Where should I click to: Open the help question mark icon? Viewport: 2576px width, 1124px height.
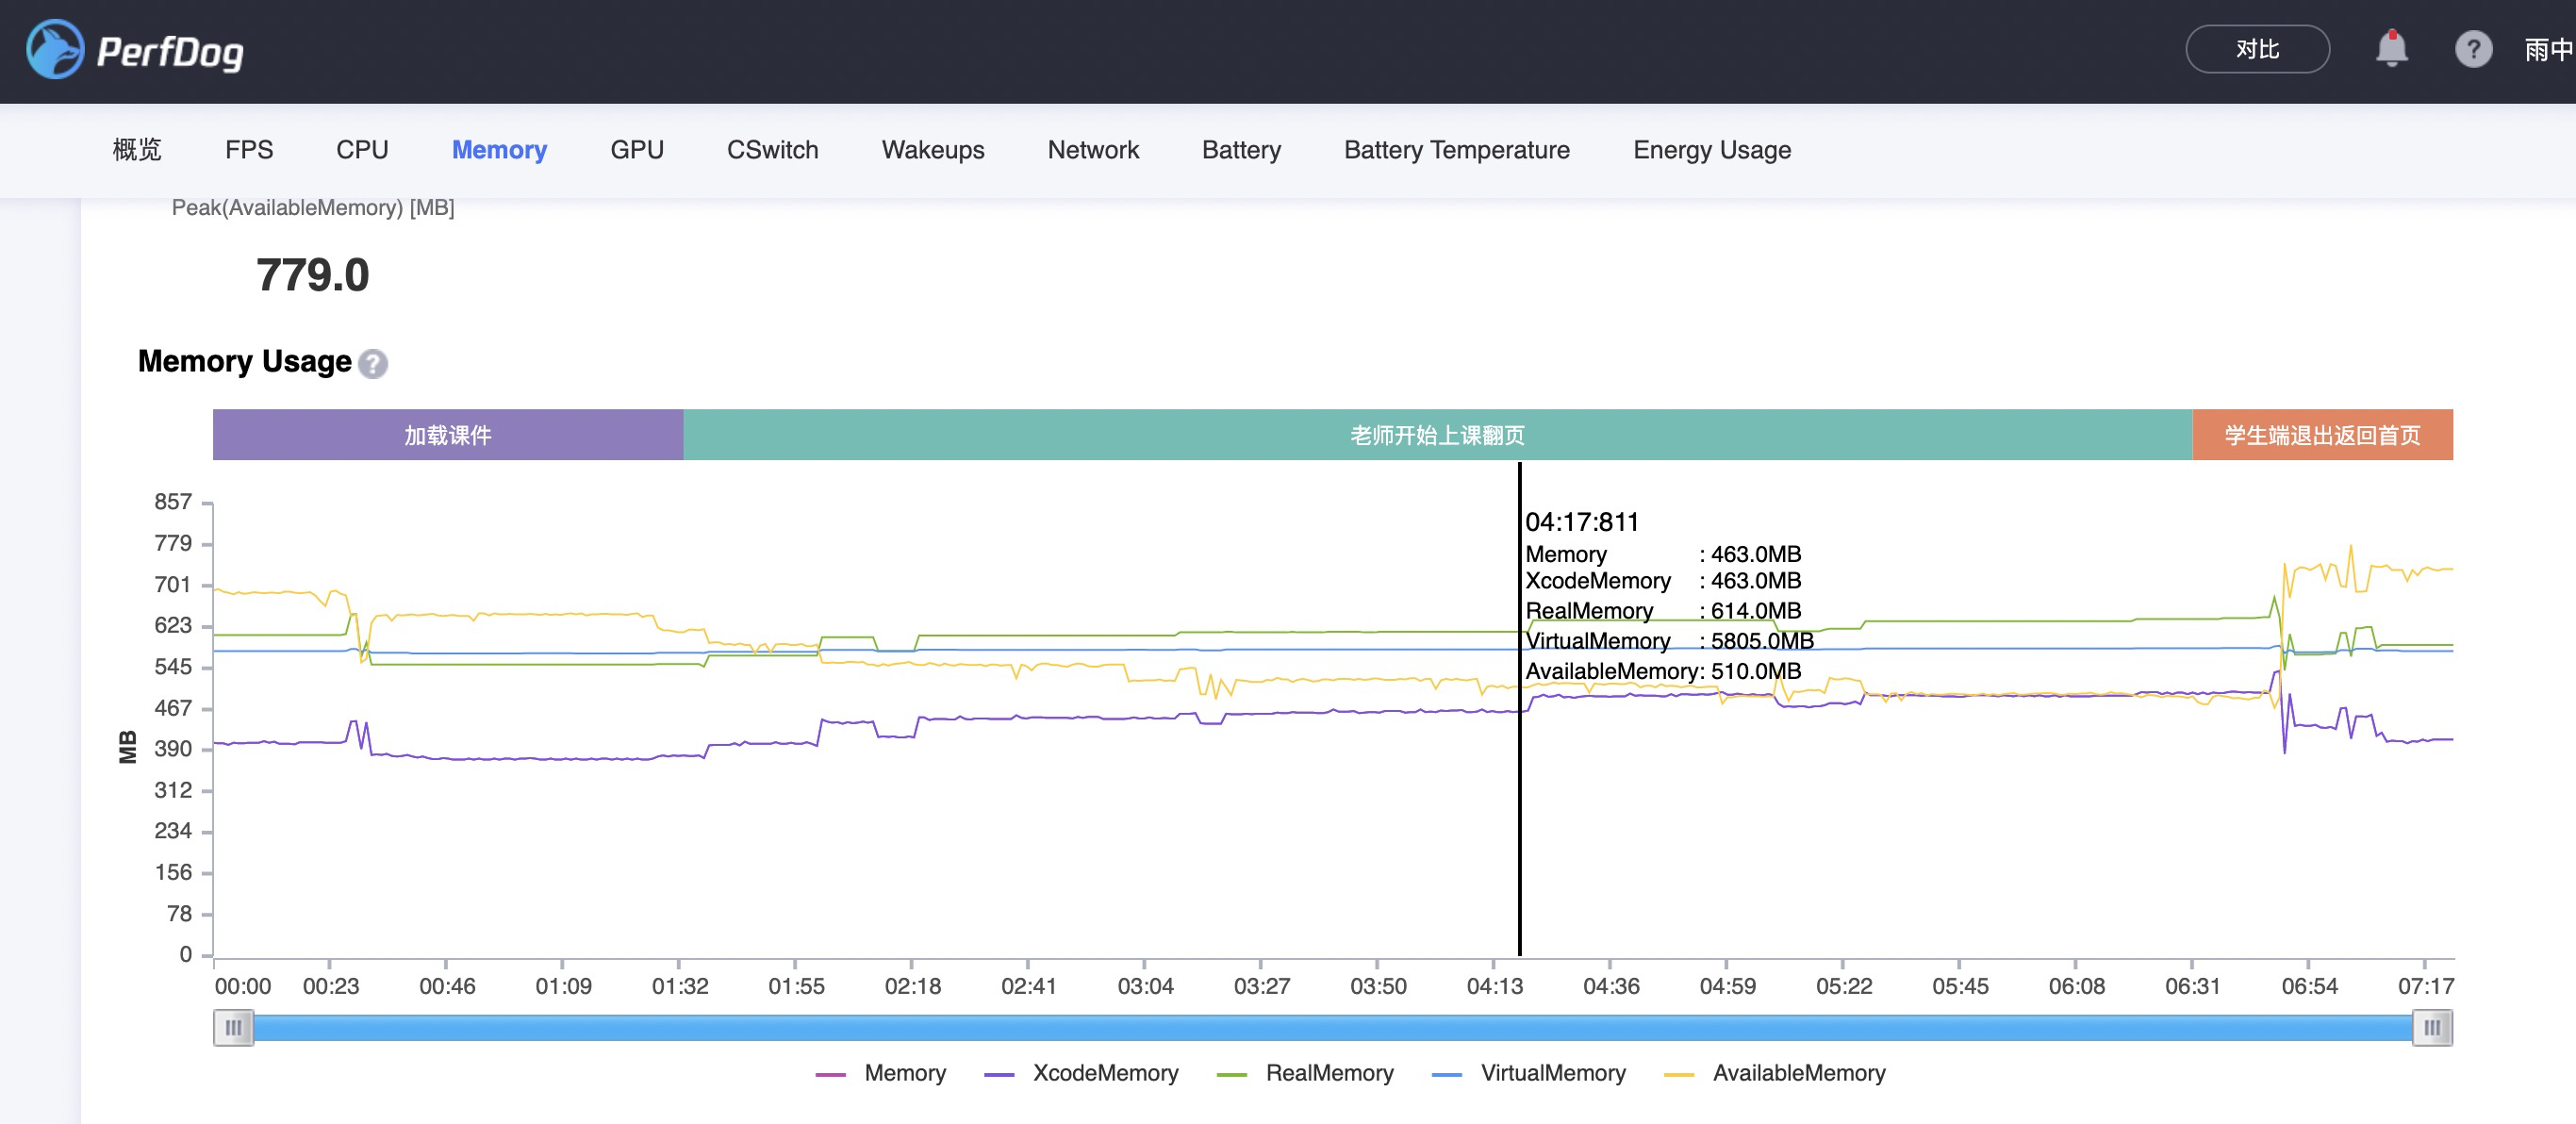click(2473, 49)
